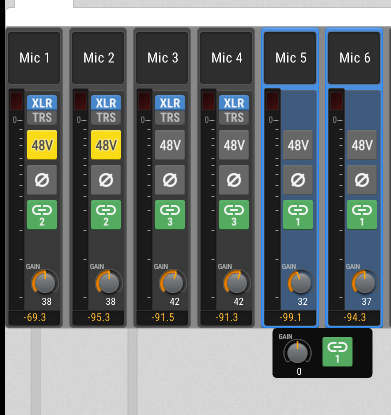Click Mic 4 peak level -91.3
Image resolution: width=391 pixels, height=415 pixels.
pos(226,317)
